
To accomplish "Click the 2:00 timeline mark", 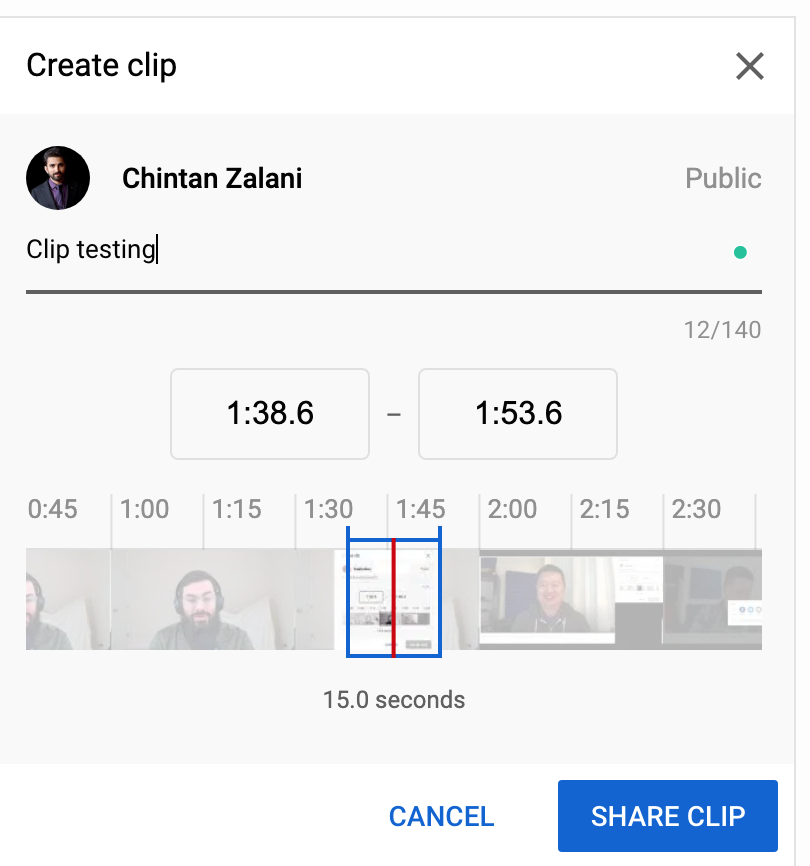I will point(512,509).
